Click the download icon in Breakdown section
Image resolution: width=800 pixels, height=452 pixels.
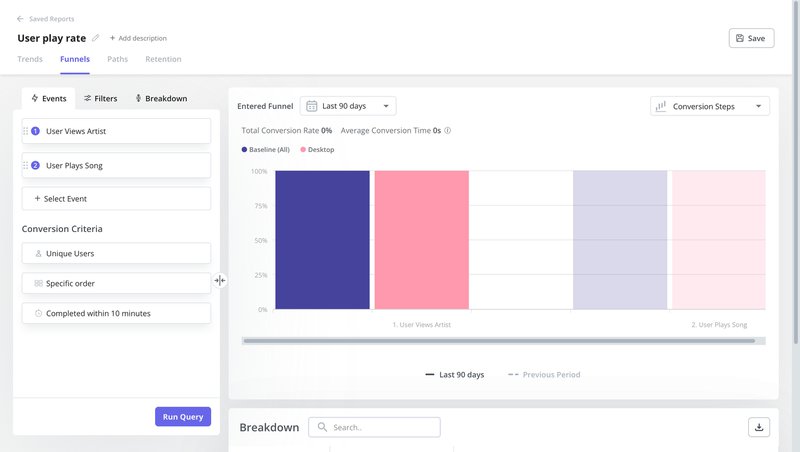pyautogui.click(x=759, y=427)
